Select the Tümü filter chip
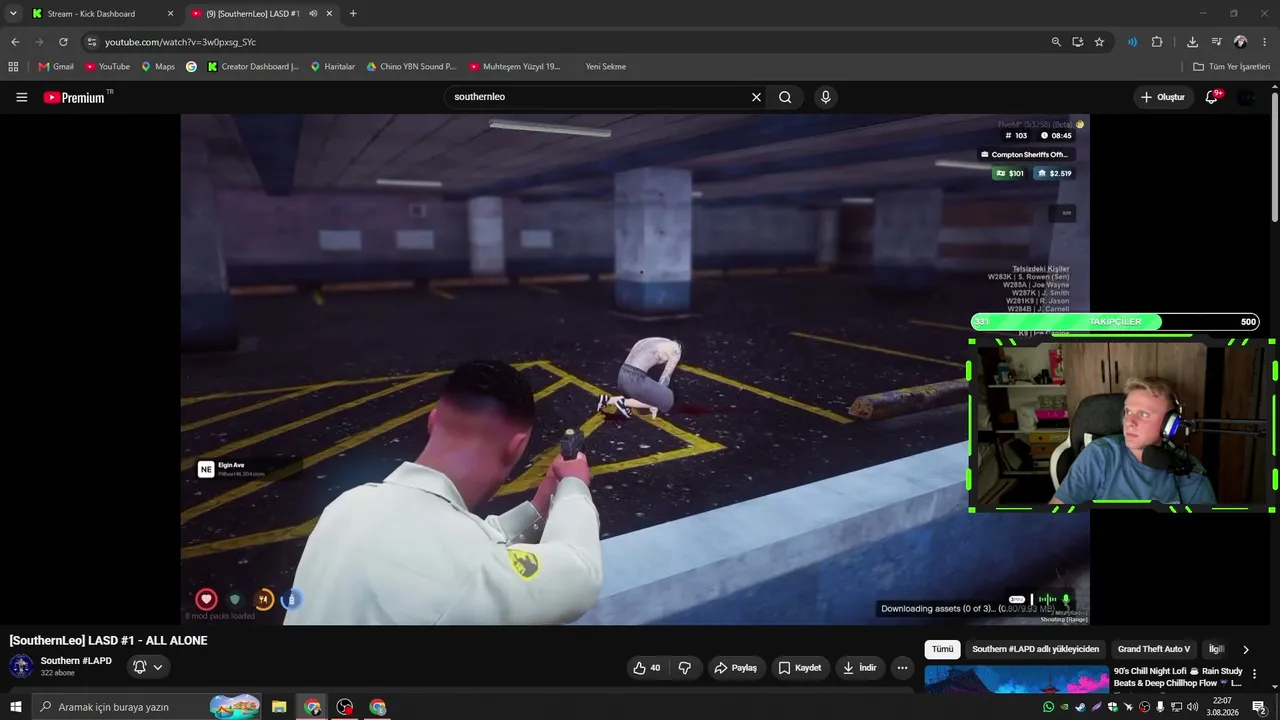The height and width of the screenshot is (720, 1280). tap(942, 649)
